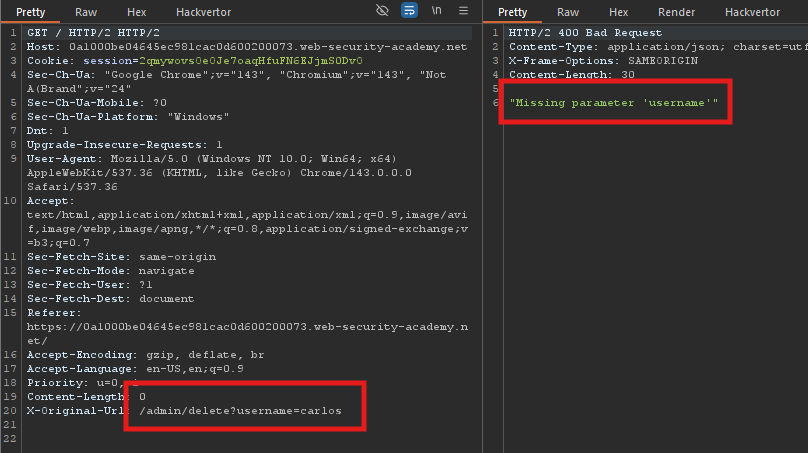Click the X-Frame-Options: SAMEORIGIN header
This screenshot has width=808, height=453.
pyautogui.click(x=603, y=60)
